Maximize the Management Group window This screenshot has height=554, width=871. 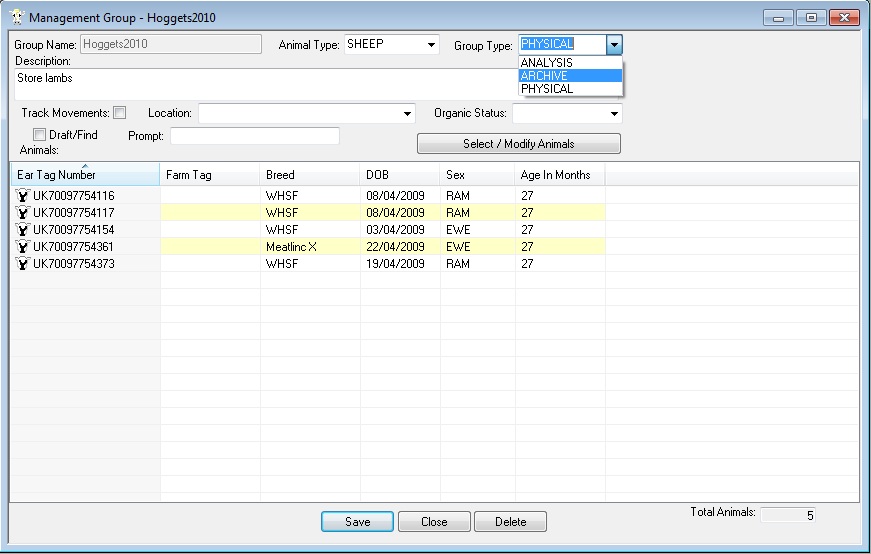click(x=811, y=18)
